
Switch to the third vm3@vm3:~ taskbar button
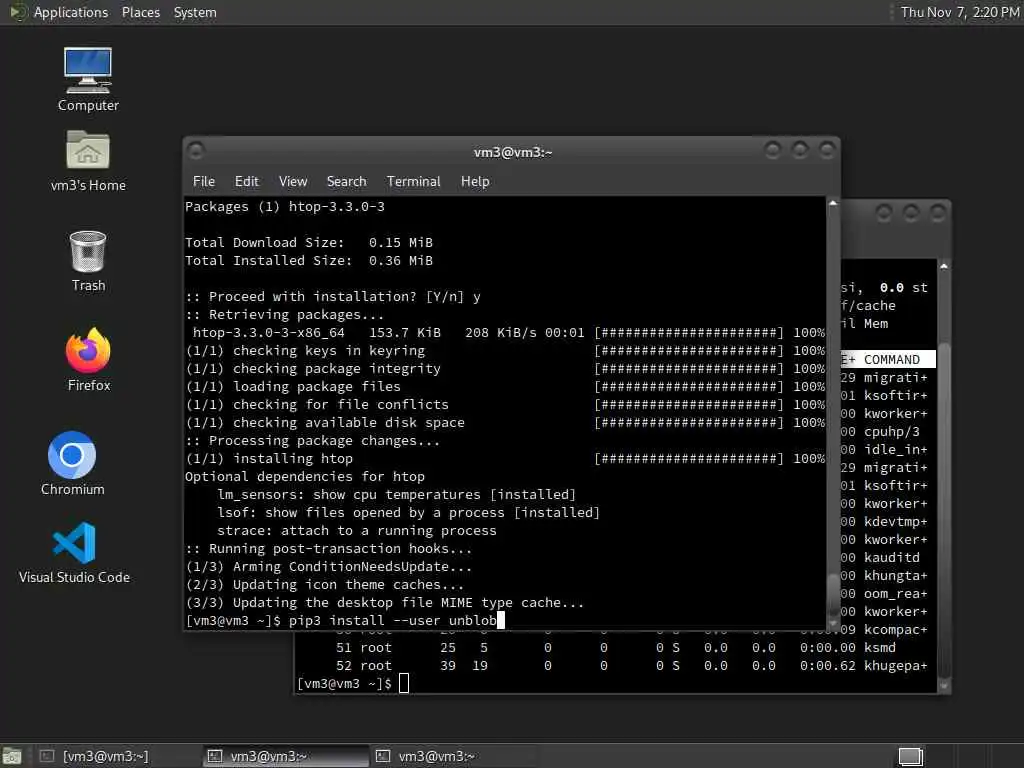pyautogui.click(x=453, y=756)
